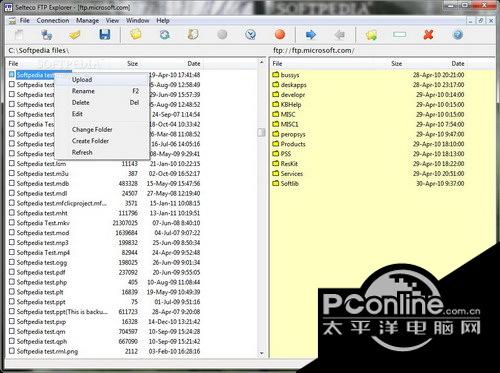Click the local pane scrollbar thumb
The image size is (500, 373).
tap(261, 133)
